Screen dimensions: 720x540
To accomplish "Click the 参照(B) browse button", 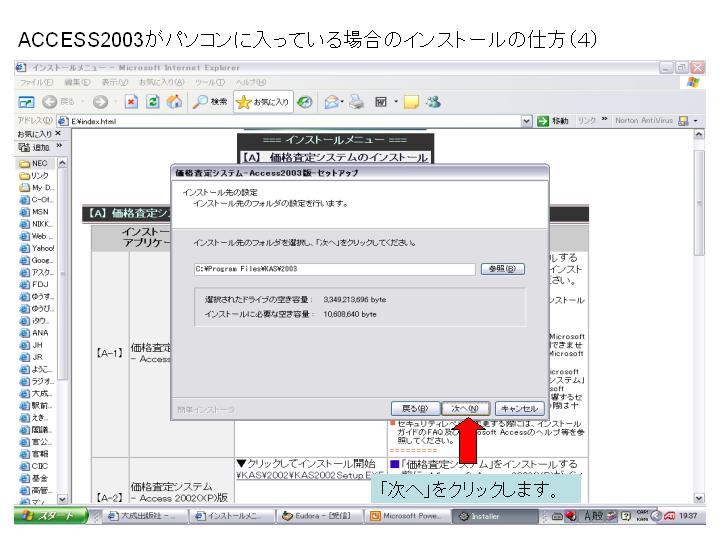I will tap(502, 269).
